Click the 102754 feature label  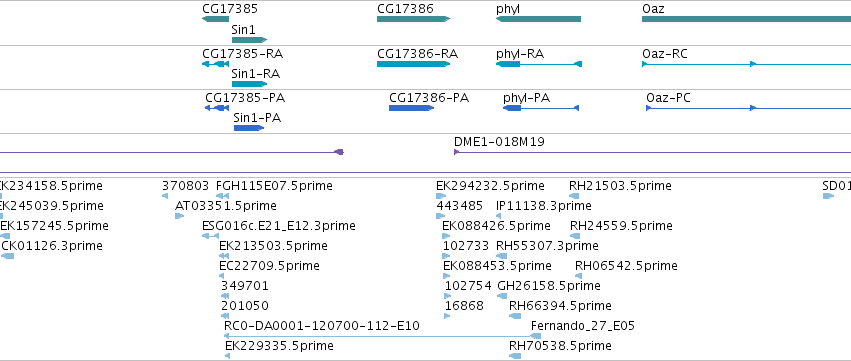click(x=468, y=286)
